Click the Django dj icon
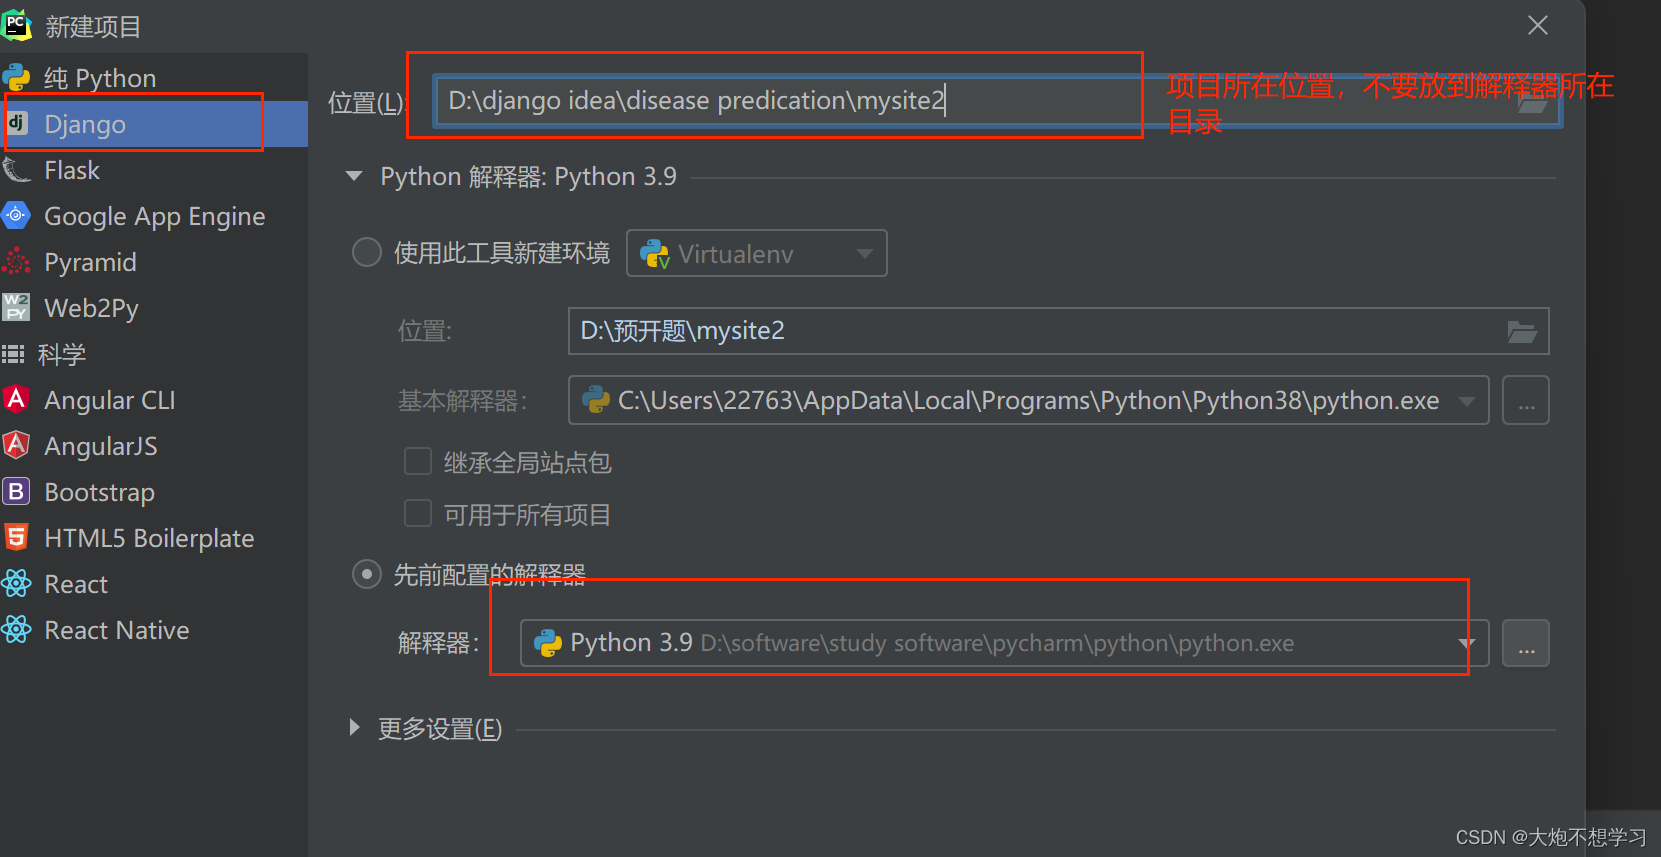This screenshot has height=857, width=1661. [x=17, y=123]
